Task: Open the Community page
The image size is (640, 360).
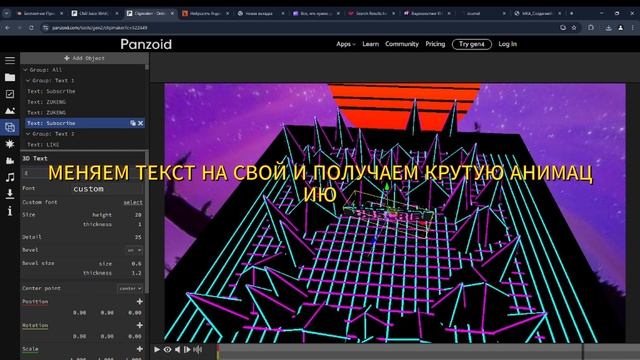Action: (x=402, y=44)
